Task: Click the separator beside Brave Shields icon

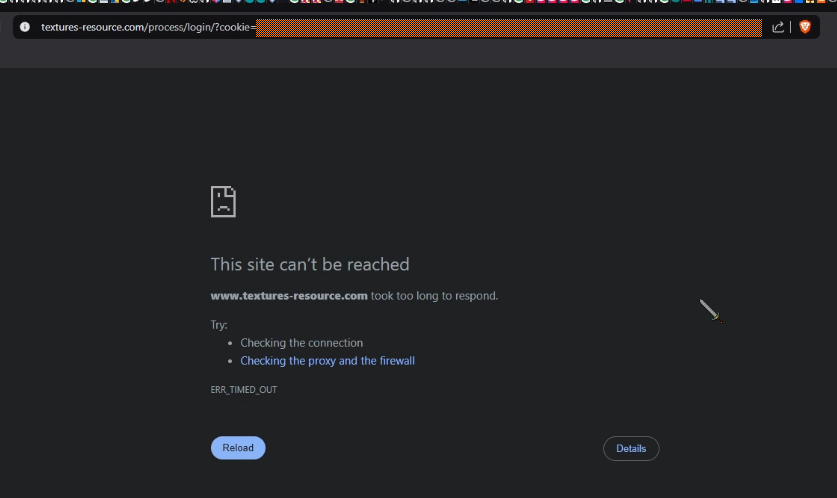Action: [791, 27]
